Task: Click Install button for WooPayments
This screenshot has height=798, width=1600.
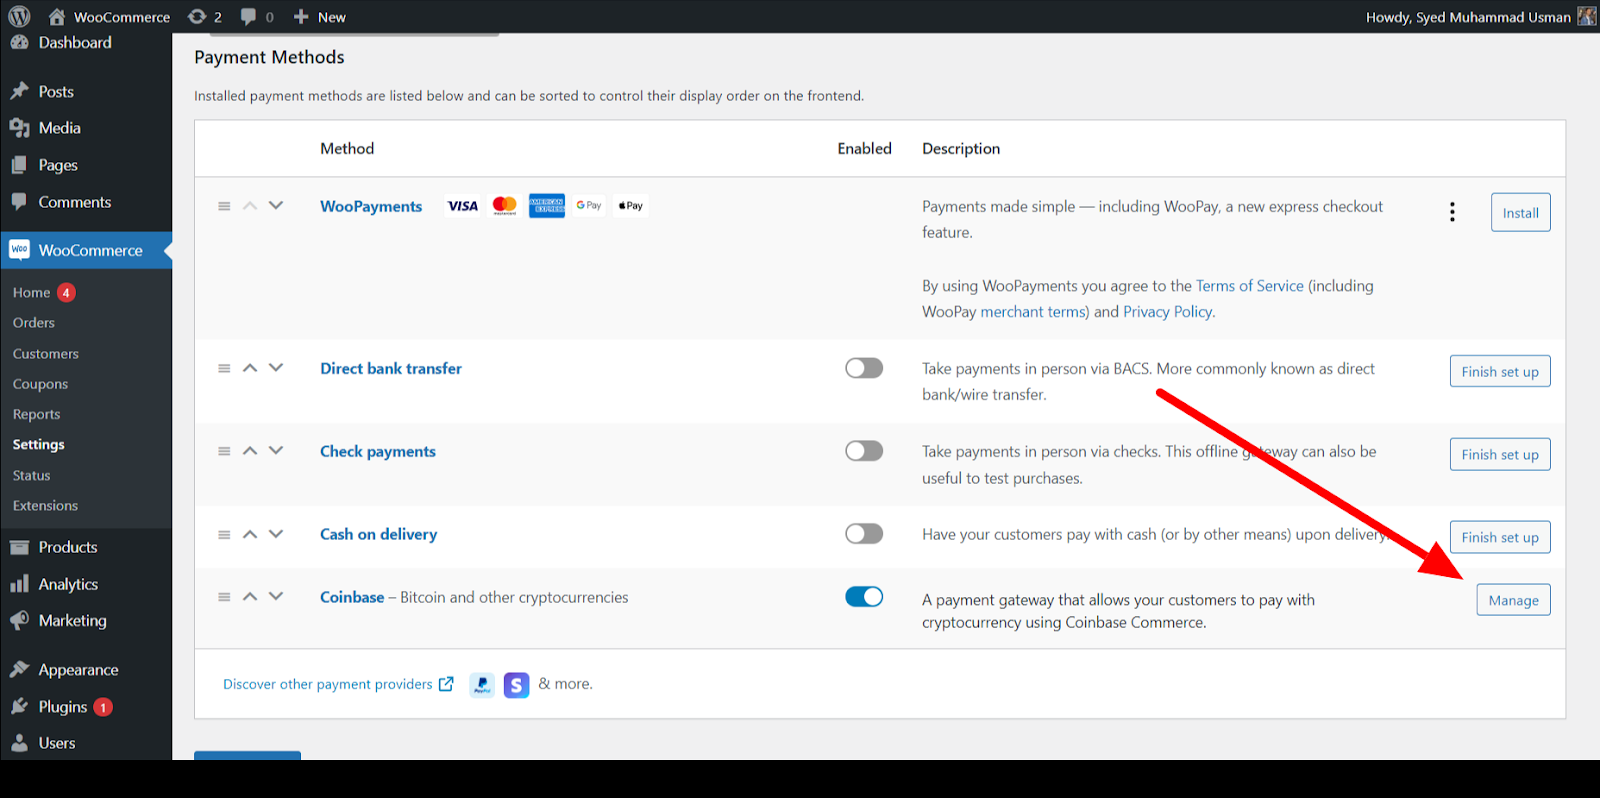Action: 1520,212
